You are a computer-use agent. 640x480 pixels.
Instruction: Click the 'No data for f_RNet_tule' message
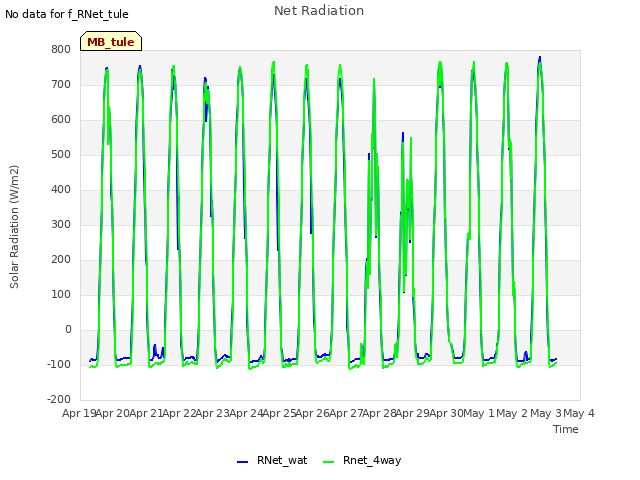click(67, 14)
